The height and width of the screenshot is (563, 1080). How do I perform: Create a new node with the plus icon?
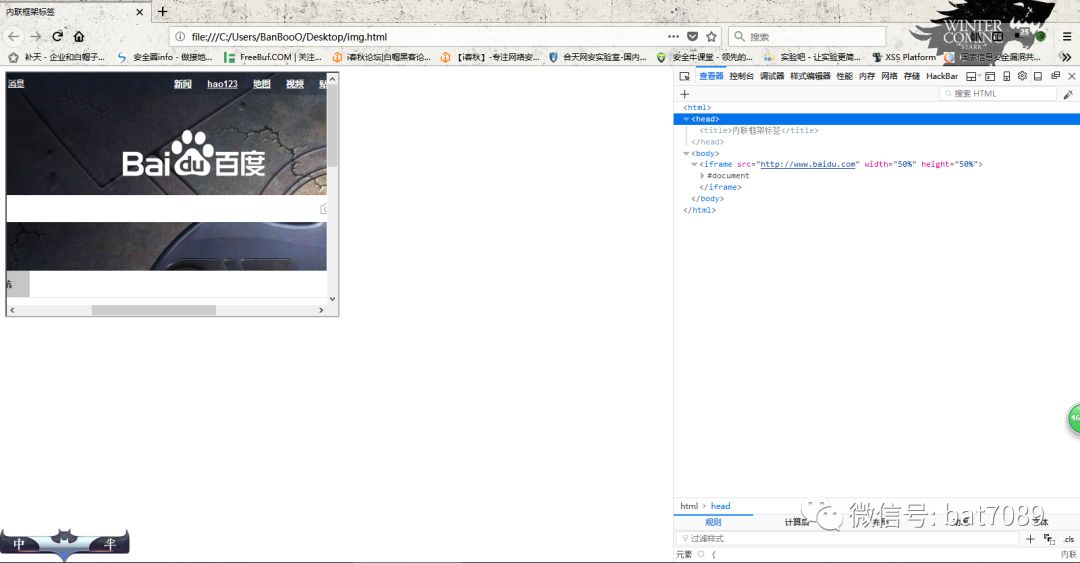point(685,94)
